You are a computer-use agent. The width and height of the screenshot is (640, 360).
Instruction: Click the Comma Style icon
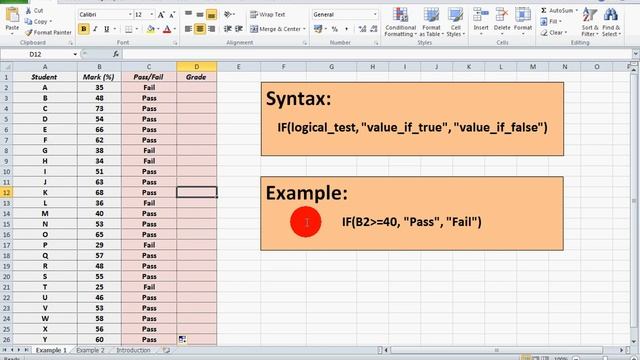tap(346, 29)
